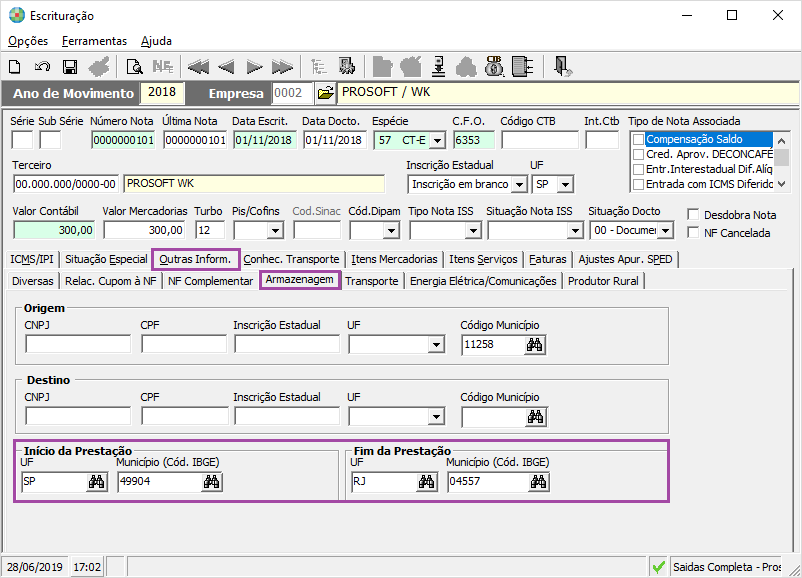Click binoculars next to Origem Código Município
Image resolution: width=802 pixels, height=578 pixels.
coord(535,345)
